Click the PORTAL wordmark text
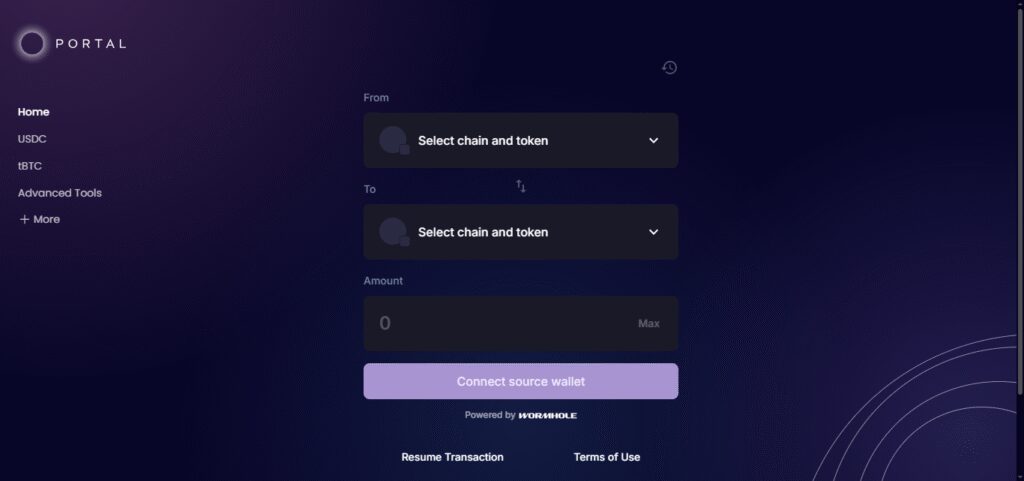The width and height of the screenshot is (1024, 481). tap(91, 44)
